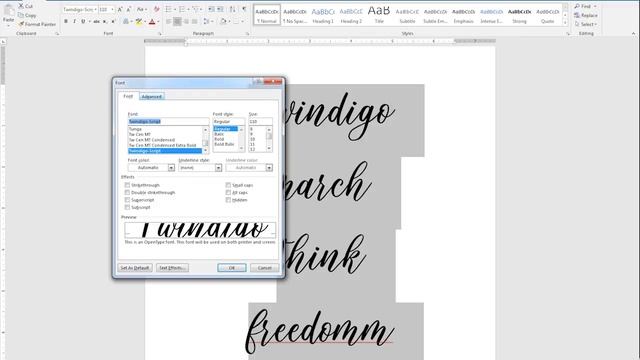Open the Find dropdown in Editing group
640x360 pixels.
(595, 6)
